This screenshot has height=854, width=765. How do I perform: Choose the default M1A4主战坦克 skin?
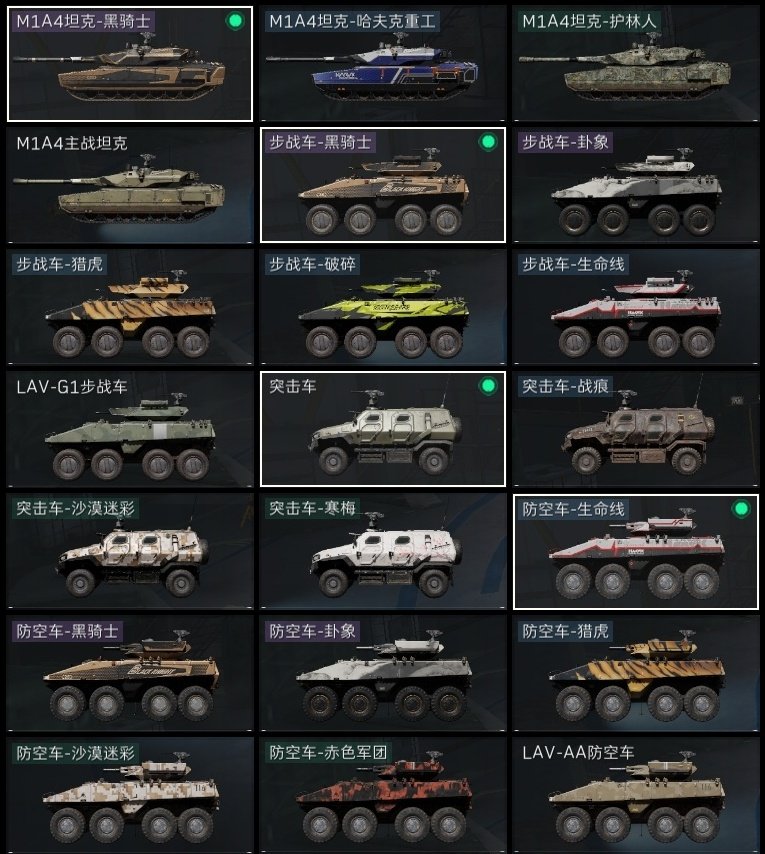click(x=130, y=185)
